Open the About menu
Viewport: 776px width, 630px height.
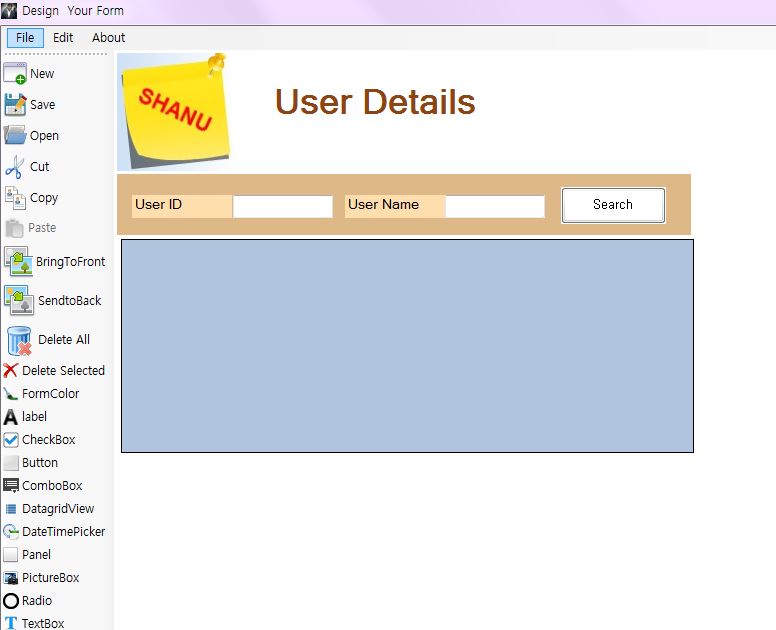[108, 38]
